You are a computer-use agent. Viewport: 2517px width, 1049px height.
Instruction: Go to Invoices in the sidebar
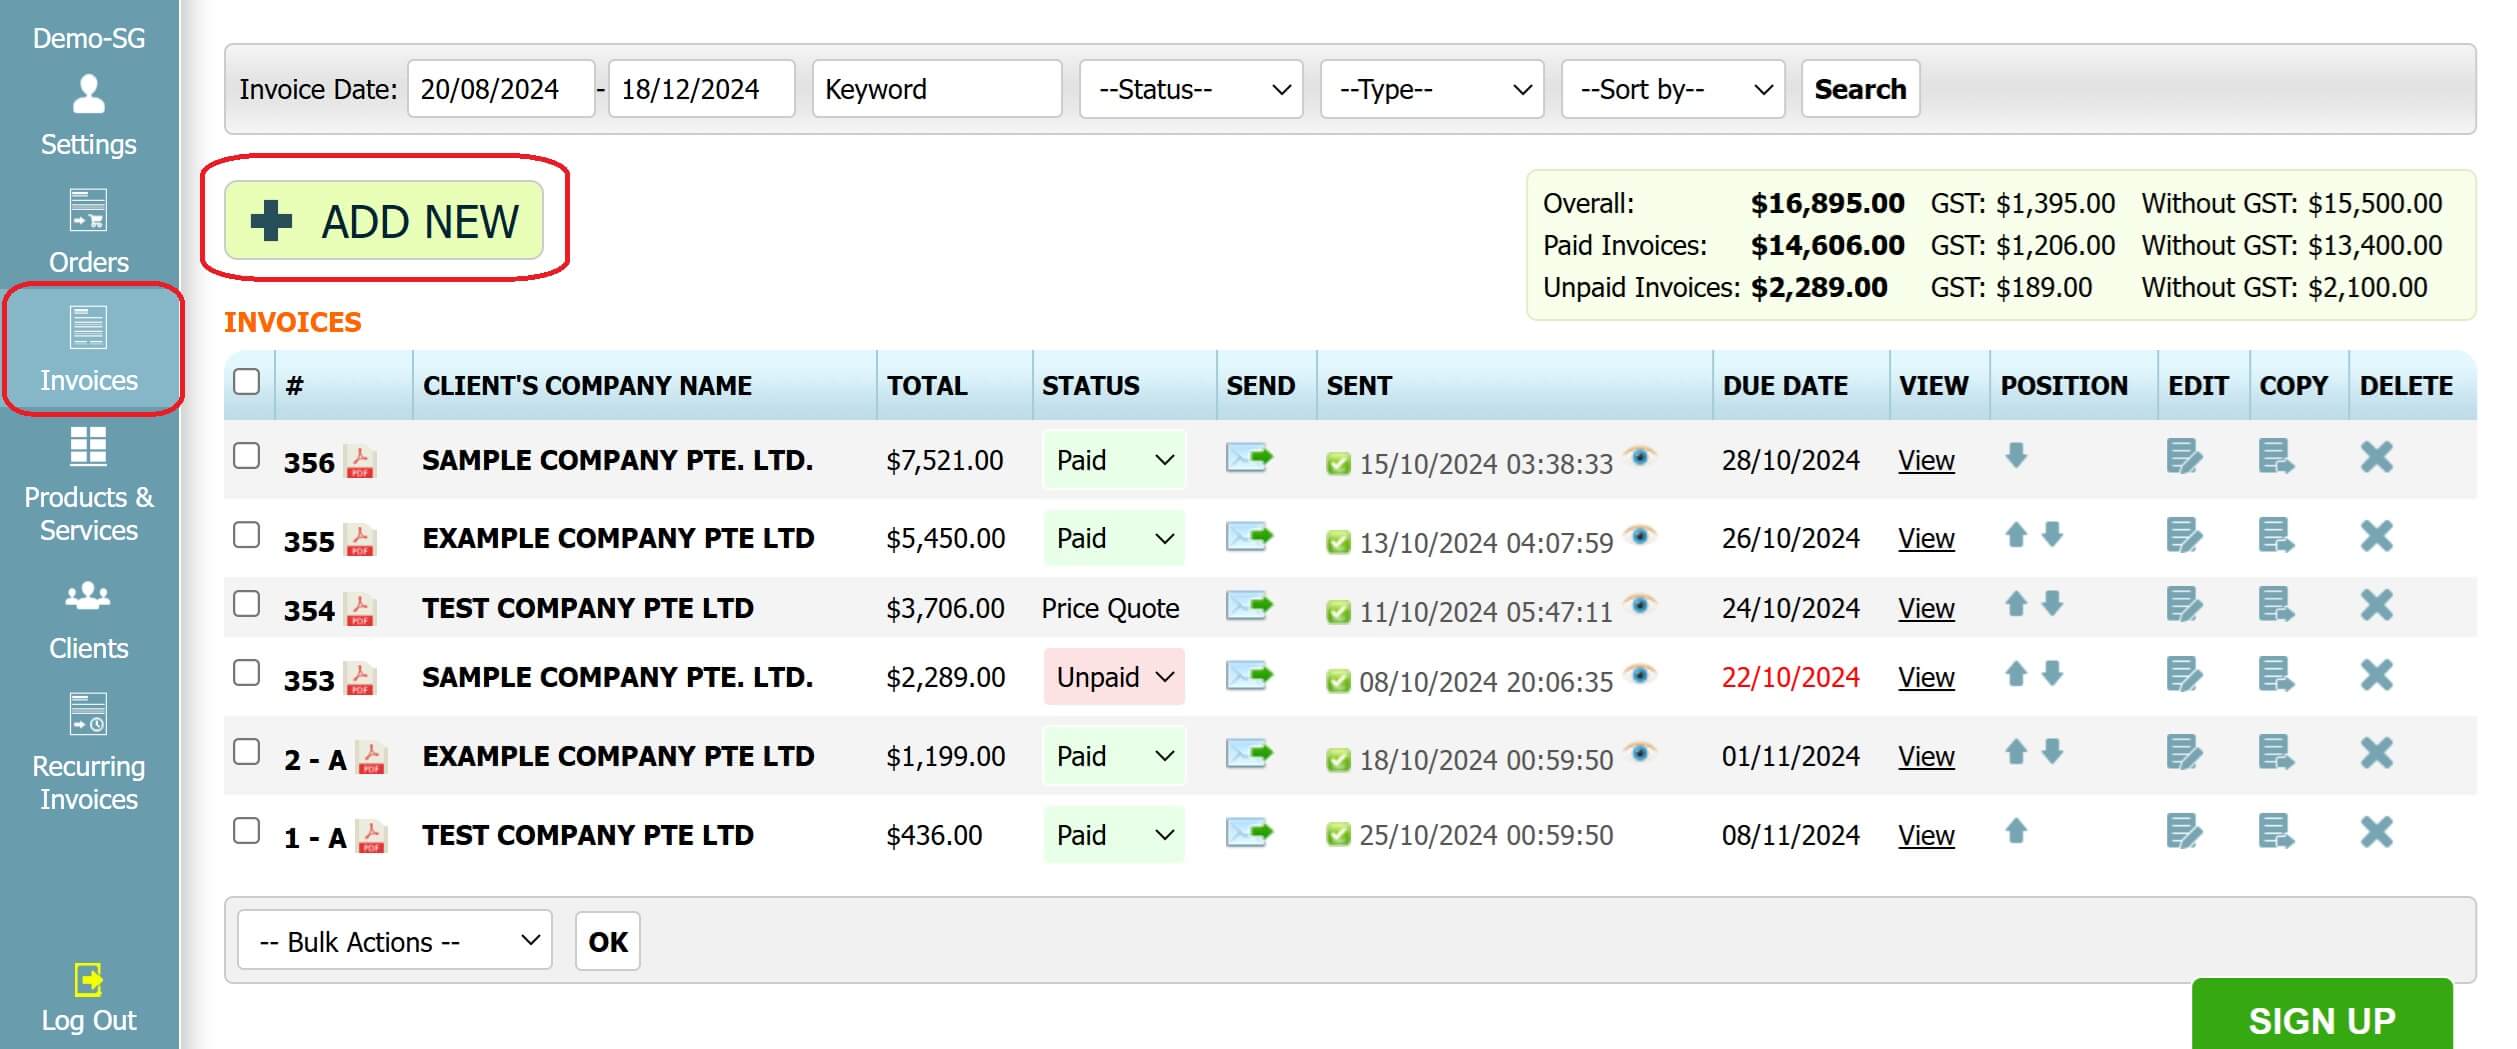tap(89, 349)
